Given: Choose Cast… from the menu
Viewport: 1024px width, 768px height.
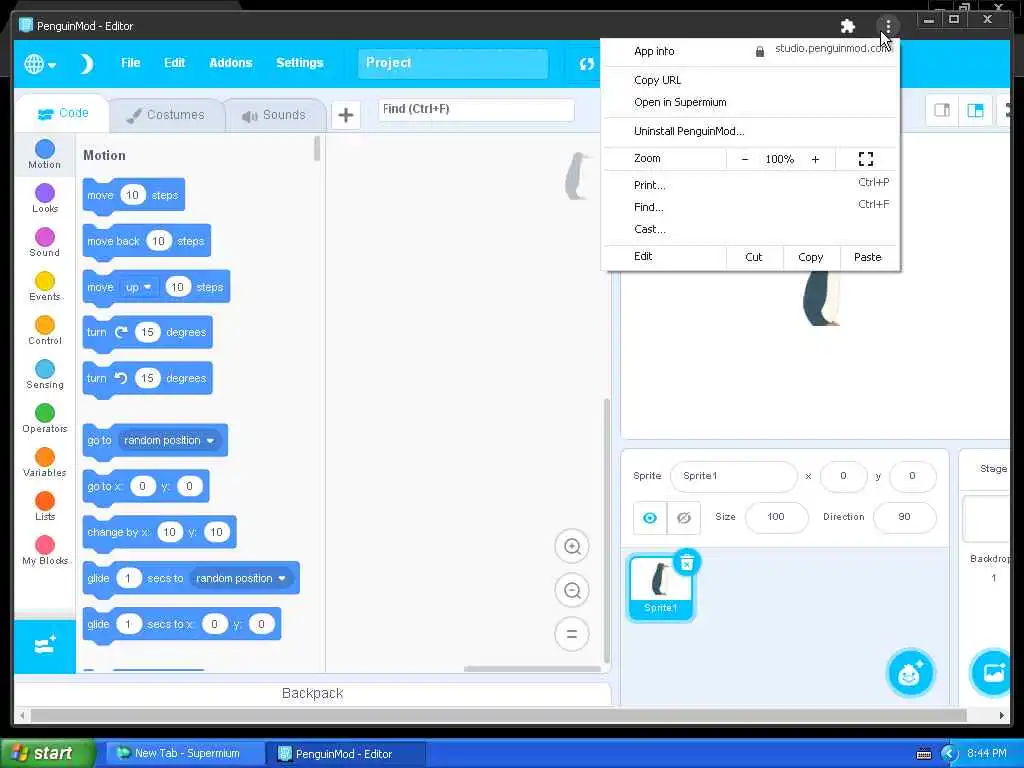Looking at the screenshot, I should pos(750,230).
